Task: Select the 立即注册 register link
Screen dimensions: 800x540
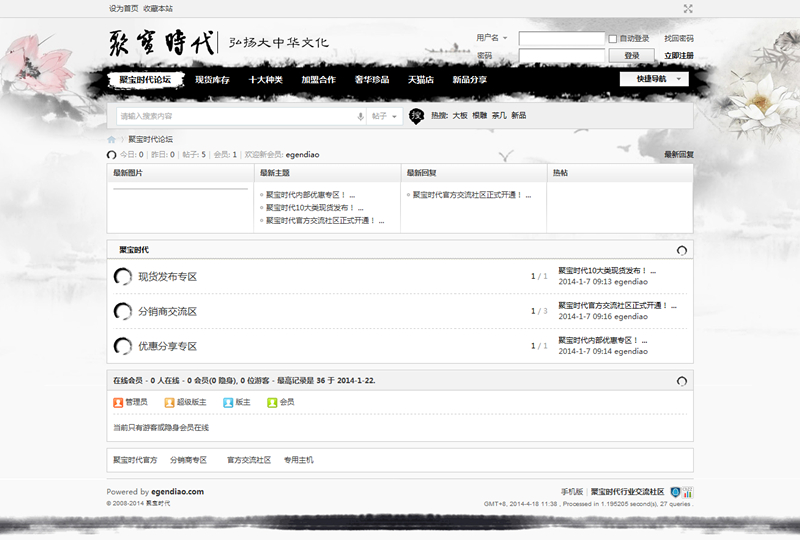Action: click(678, 56)
